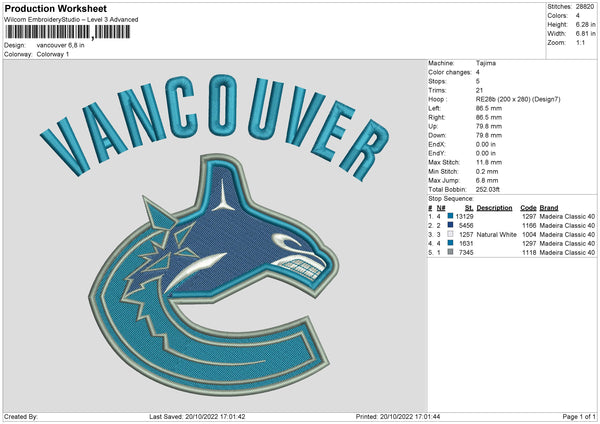Screen dimensions: 600x424
Task: Click the Stitches value 28820
Action: tap(585, 7)
